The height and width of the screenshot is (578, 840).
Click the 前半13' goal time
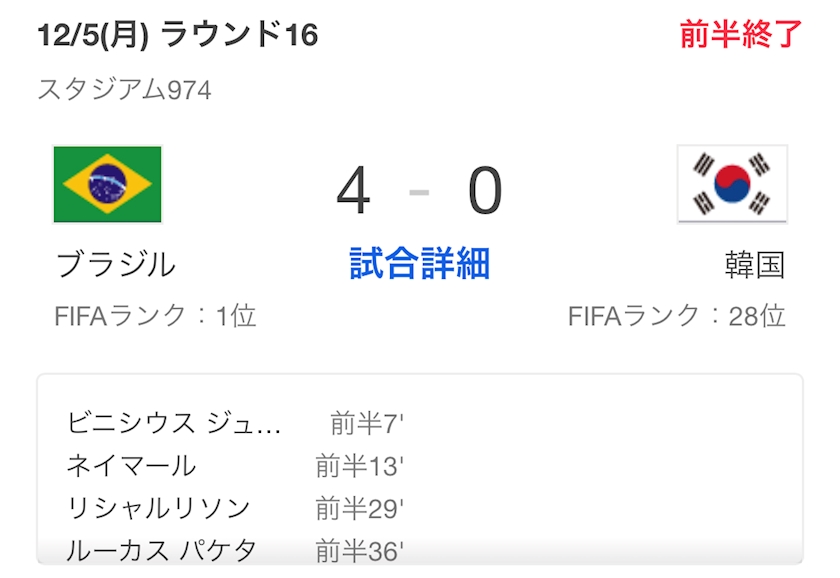point(359,466)
